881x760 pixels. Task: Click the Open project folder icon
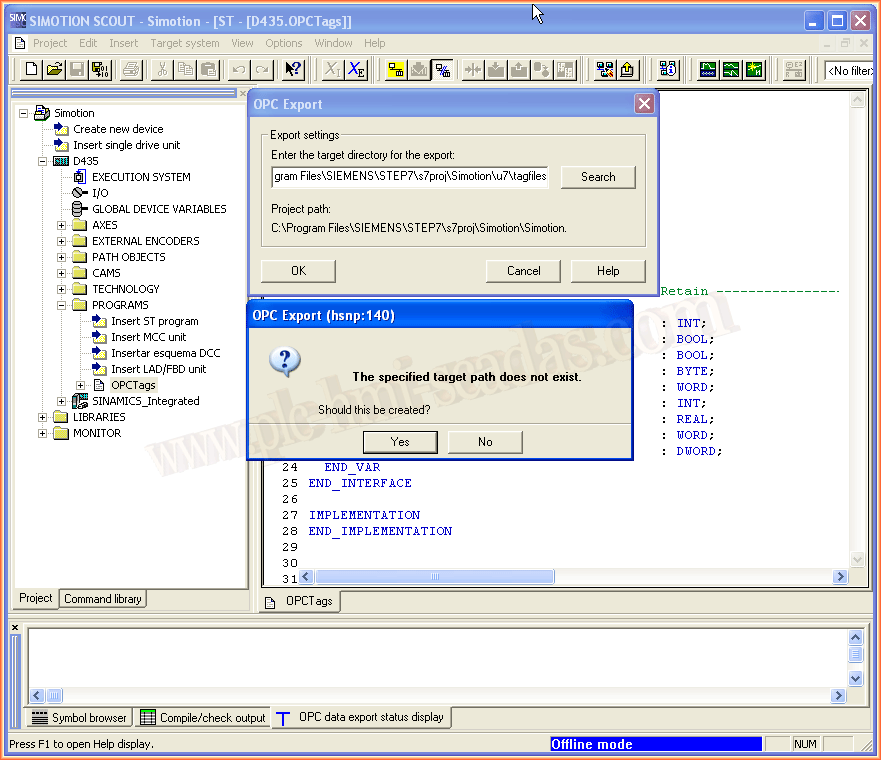(54, 69)
